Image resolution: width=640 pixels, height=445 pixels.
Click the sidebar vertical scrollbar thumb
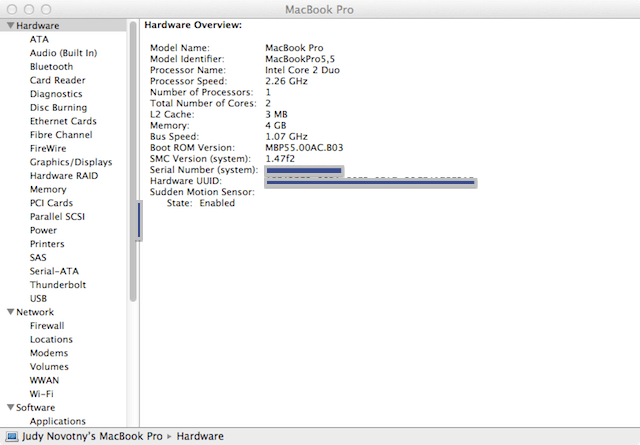(133, 161)
